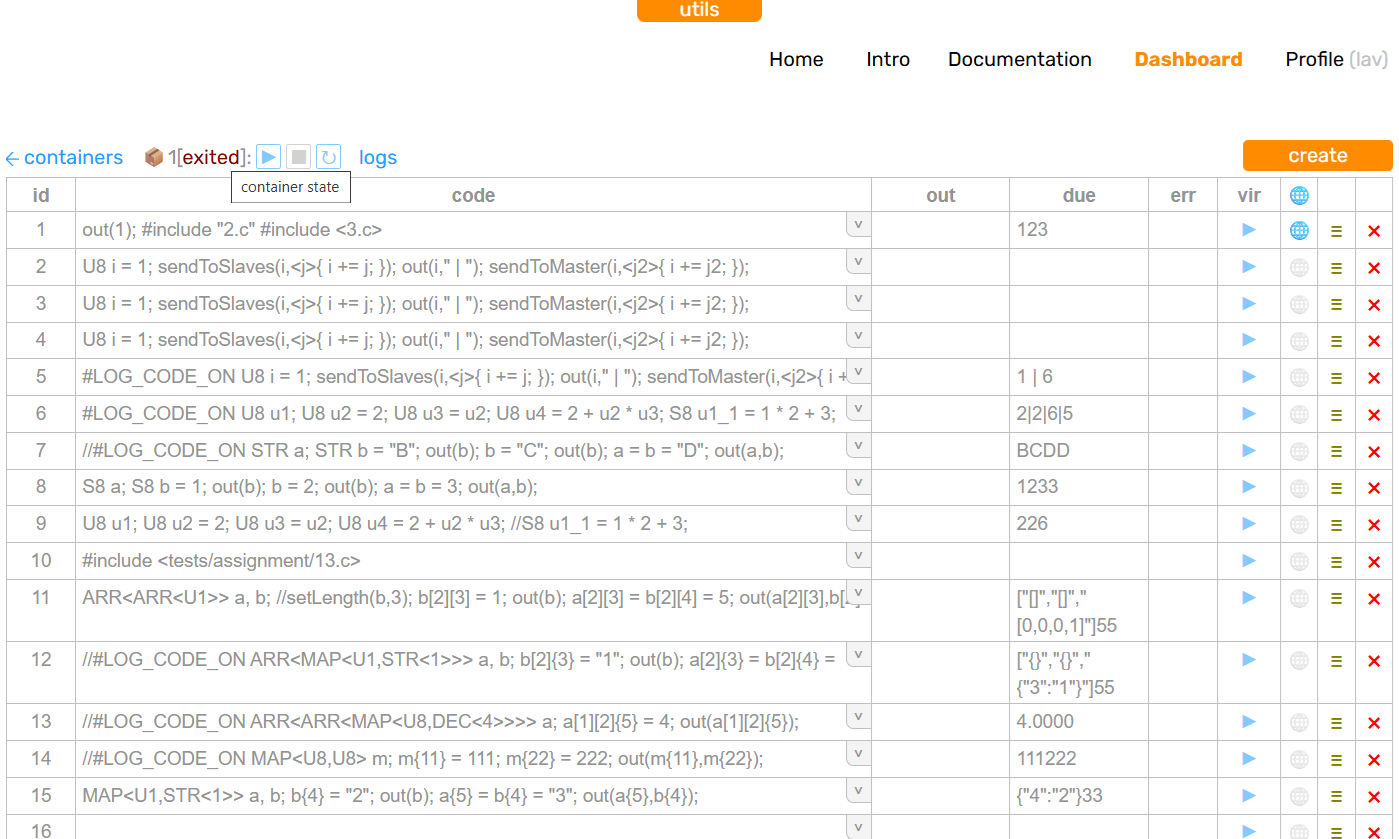1399x839 pixels.
Task: Run row 11 with the play icon
Action: [x=1248, y=598]
